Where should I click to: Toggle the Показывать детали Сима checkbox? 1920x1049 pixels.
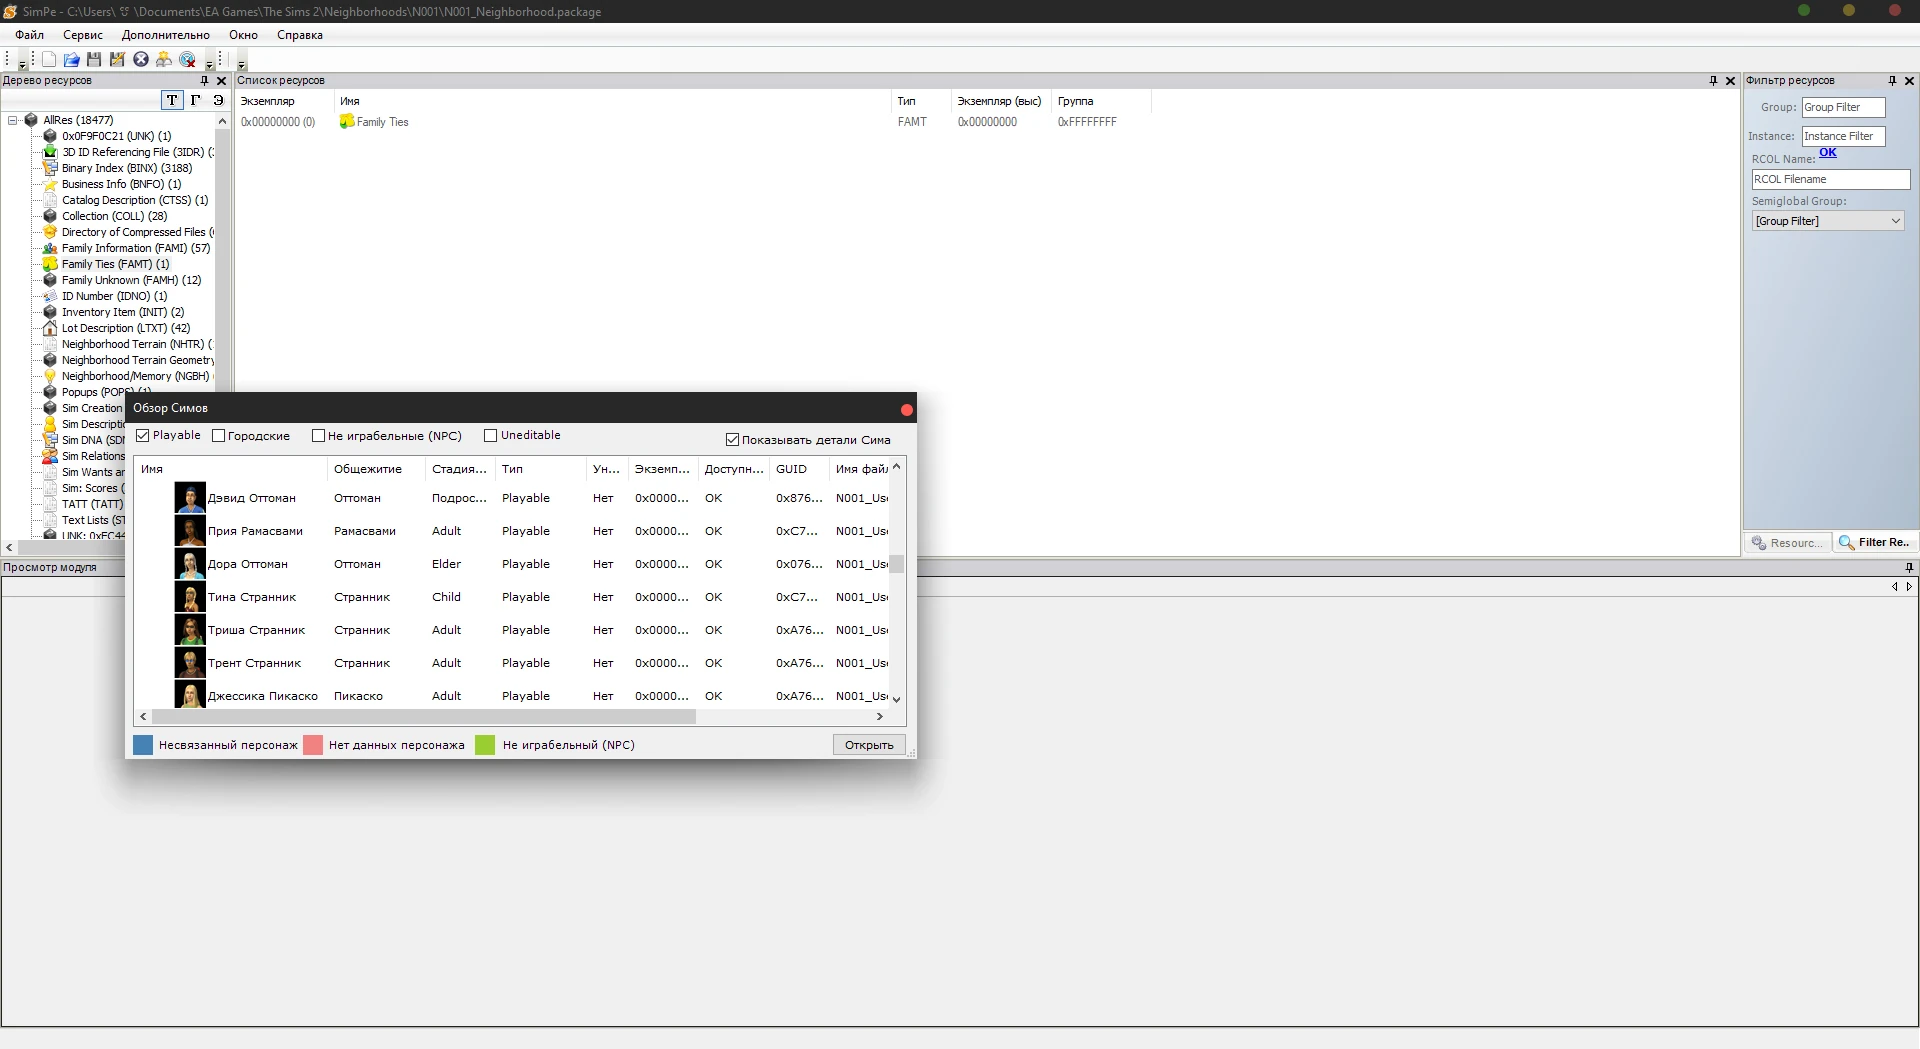coord(732,440)
